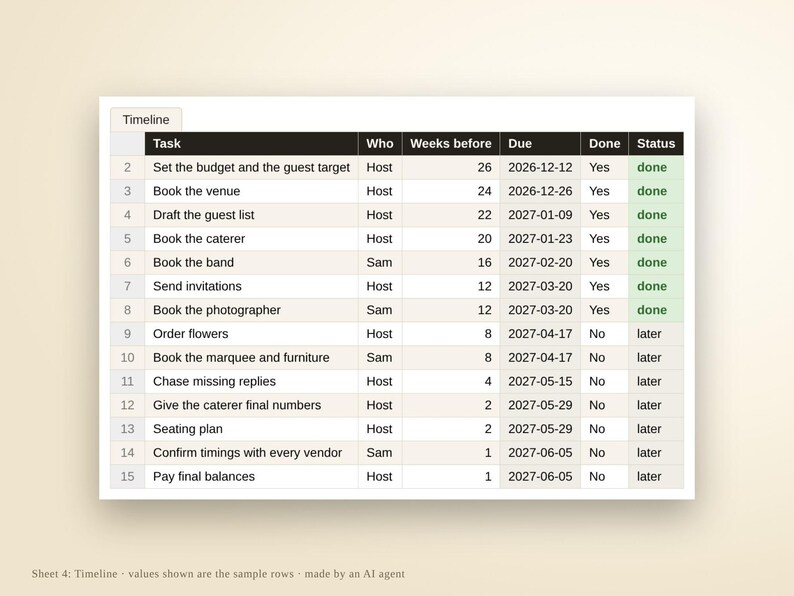Viewport: 794px width, 596px height.
Task: Click 'Give the caterer final numbers' cell
Action: [x=251, y=406]
